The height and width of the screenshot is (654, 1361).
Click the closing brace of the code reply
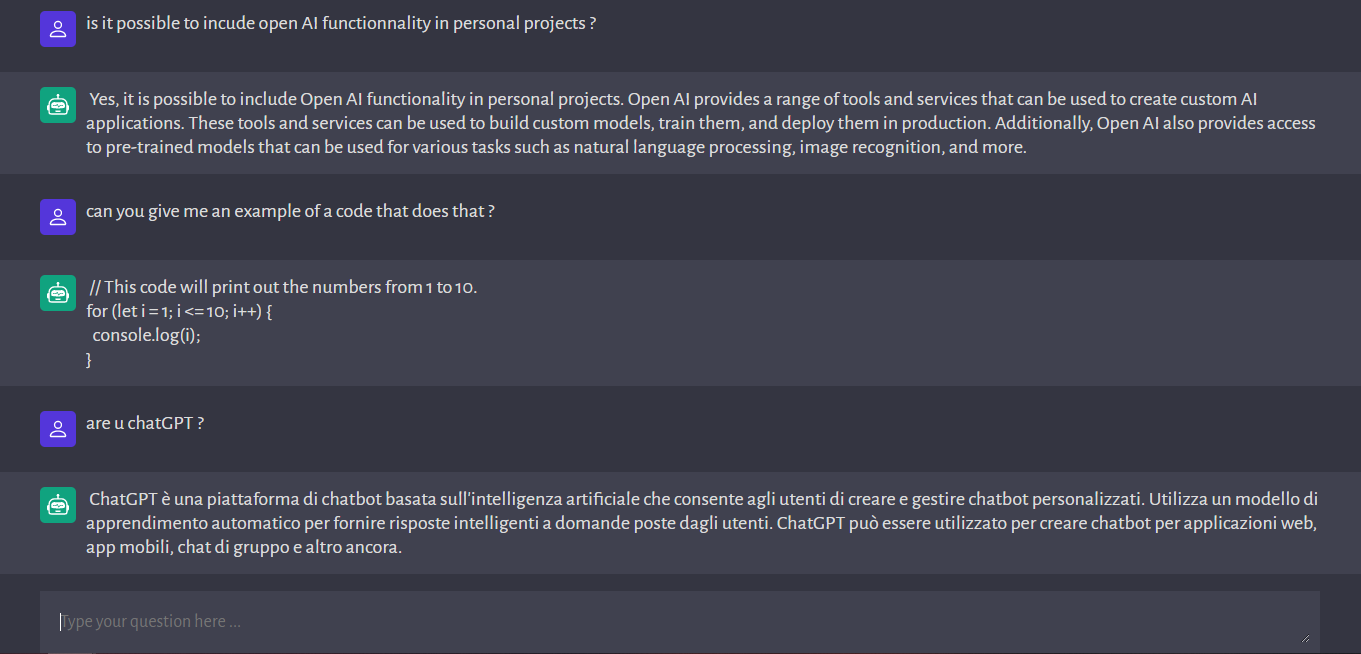tap(89, 360)
